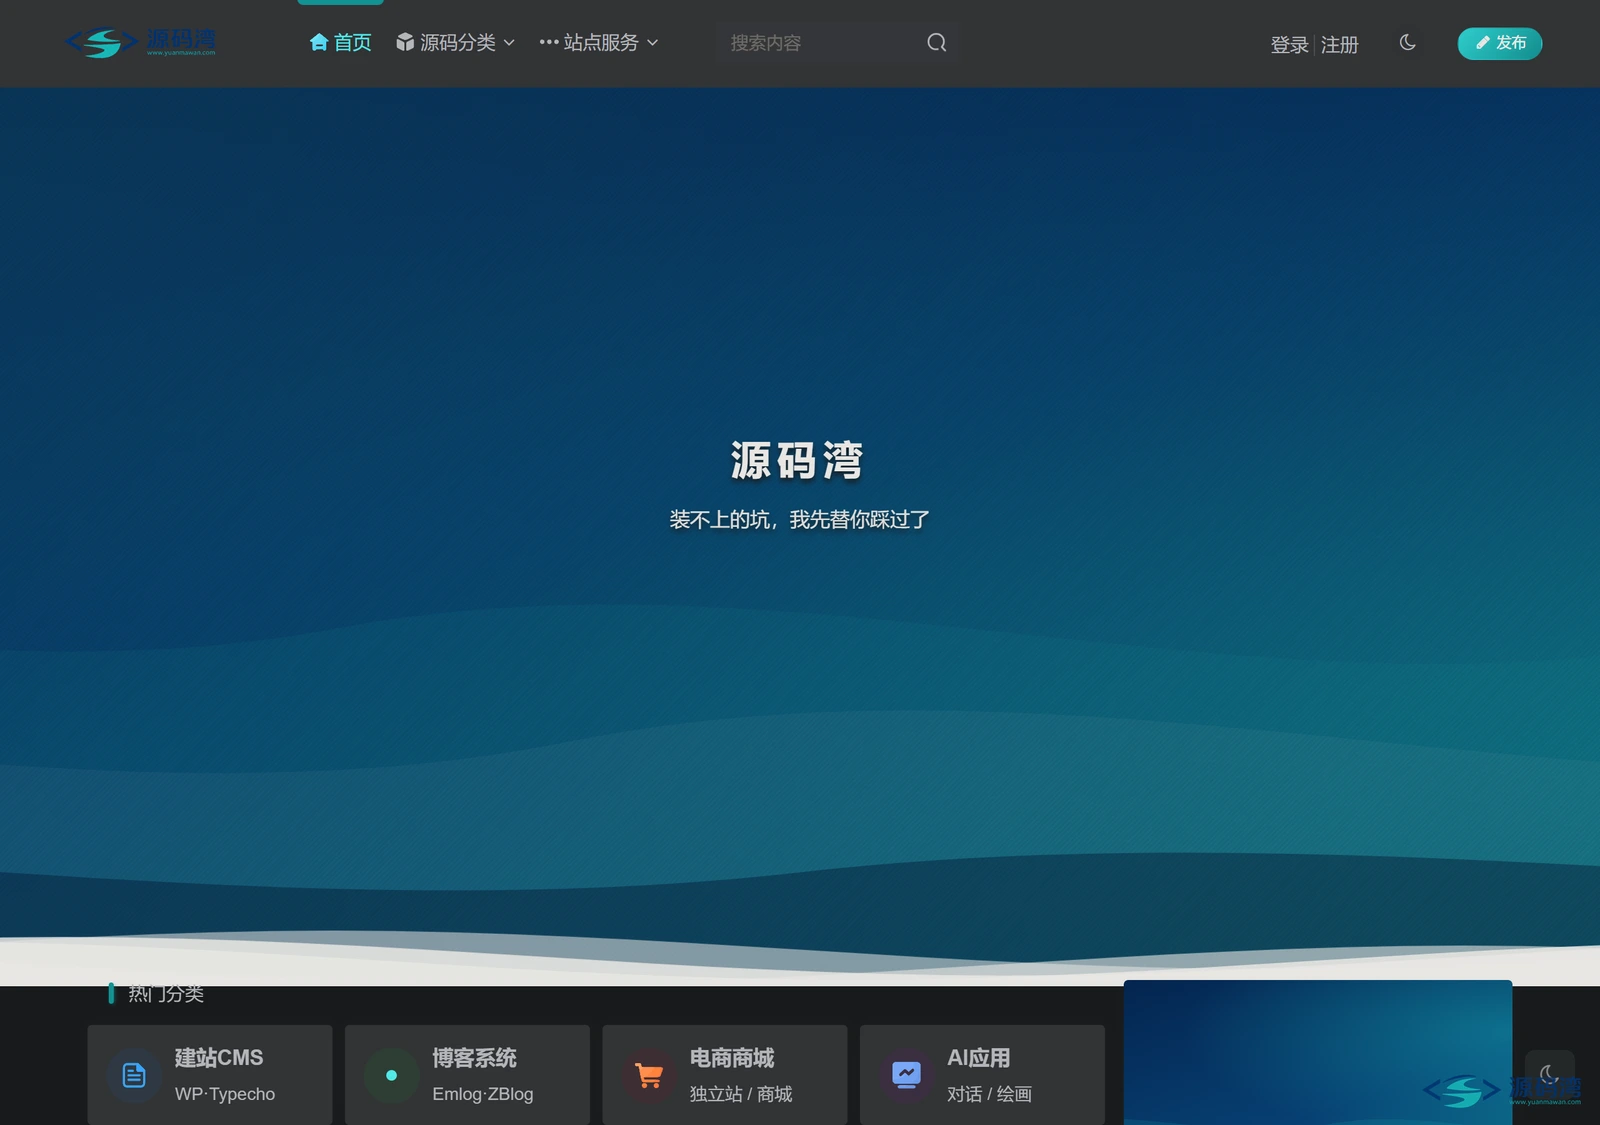
Task: Click the magnifier search icon
Action: click(936, 43)
